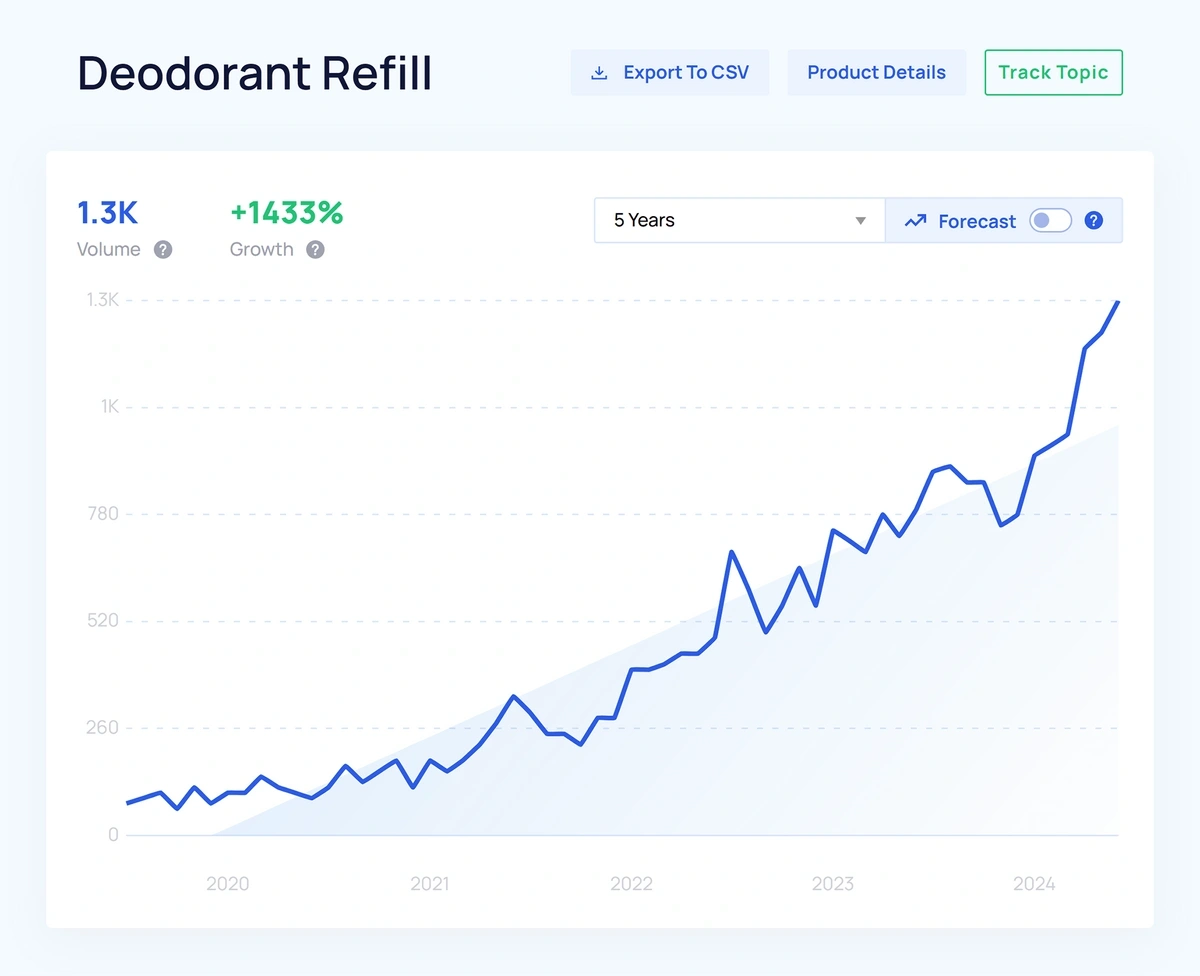Click the Export To CSV button
1200x976 pixels.
pyautogui.click(x=670, y=73)
